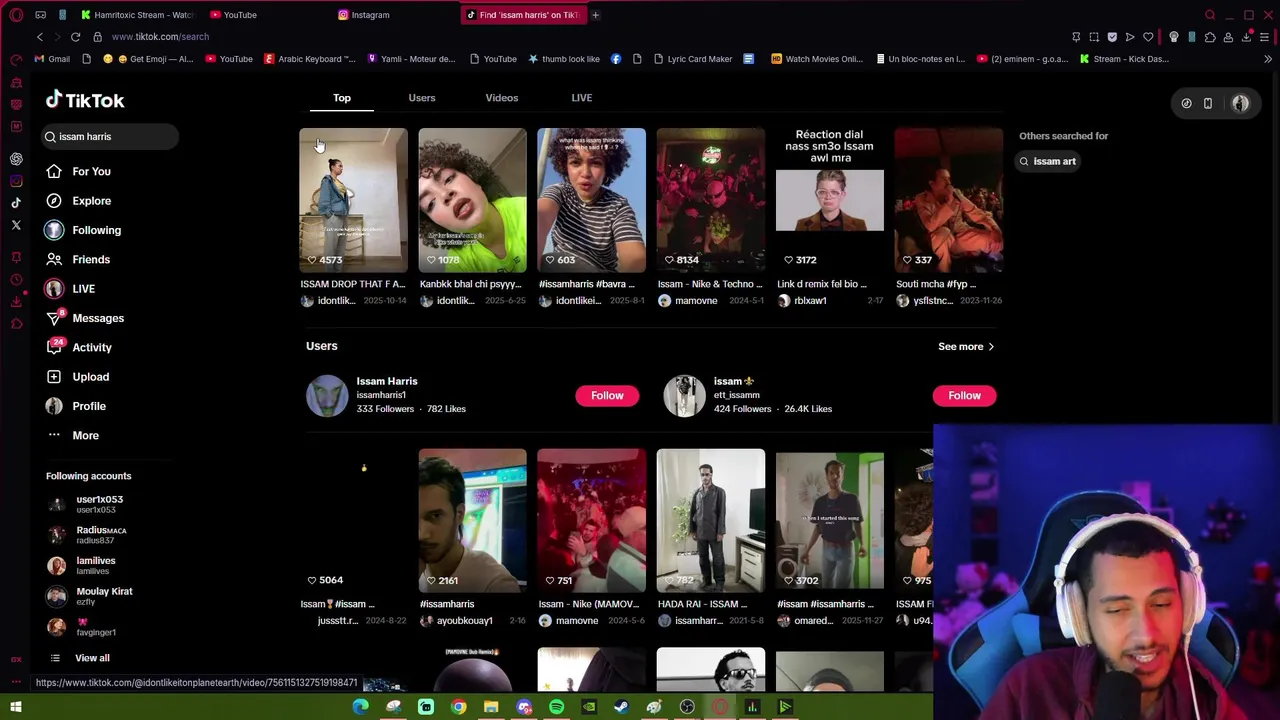
Task: Show more bookmarks chevron
Action: coord(1267,59)
